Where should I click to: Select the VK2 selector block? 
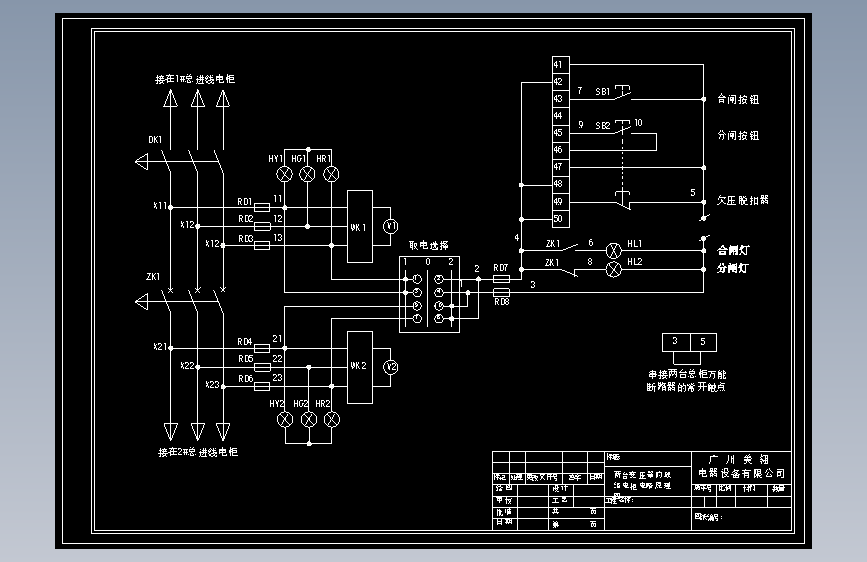coord(360,367)
